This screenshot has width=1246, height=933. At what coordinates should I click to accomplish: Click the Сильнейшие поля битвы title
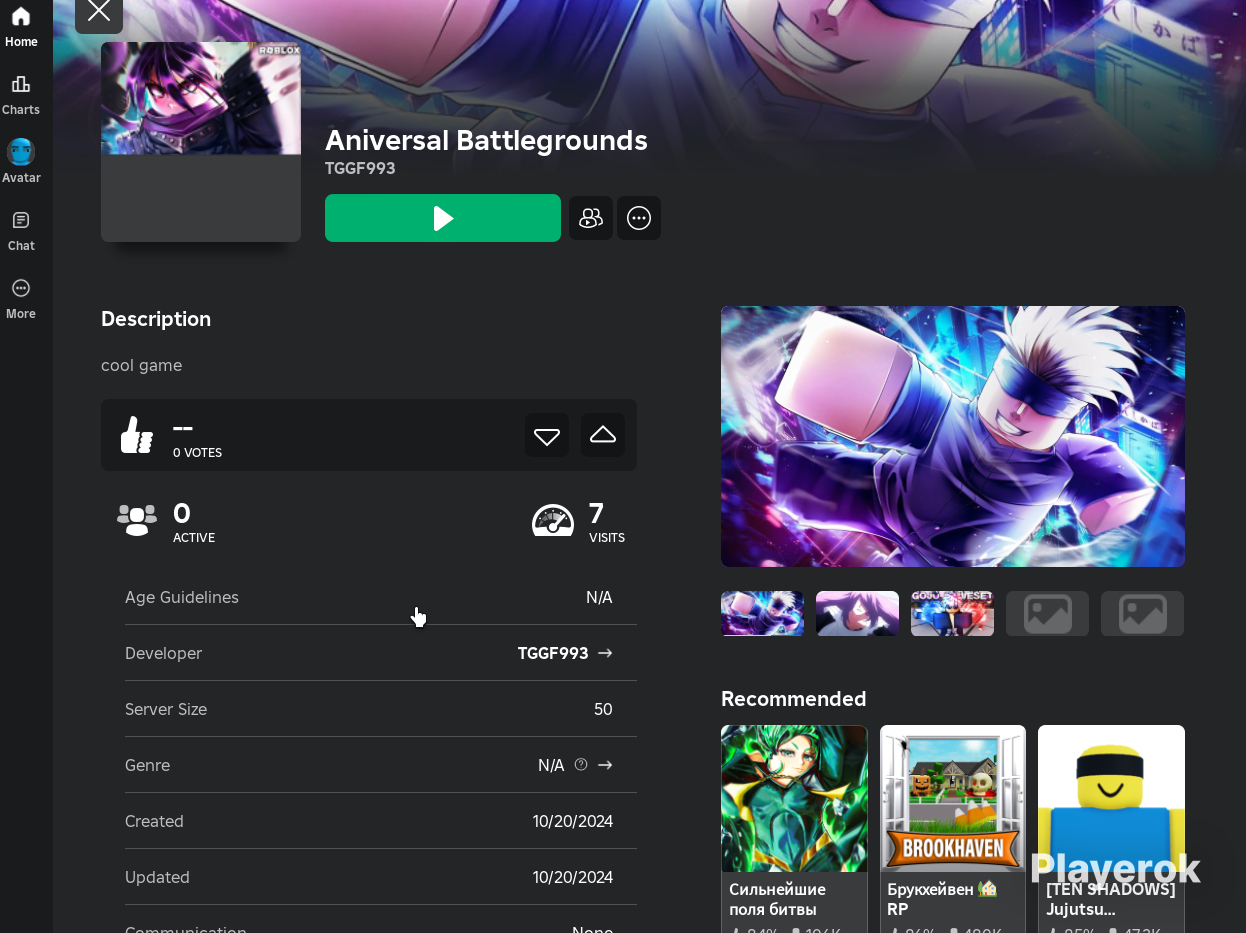pos(778,899)
